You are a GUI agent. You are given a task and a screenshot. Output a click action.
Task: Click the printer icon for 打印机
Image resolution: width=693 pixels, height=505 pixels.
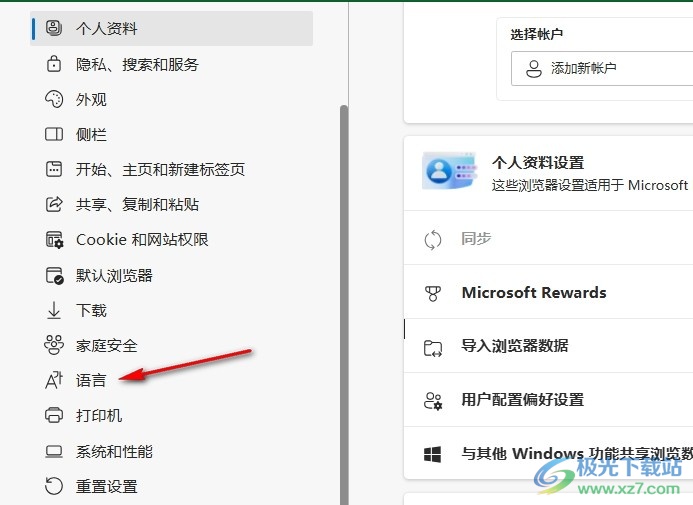point(54,415)
